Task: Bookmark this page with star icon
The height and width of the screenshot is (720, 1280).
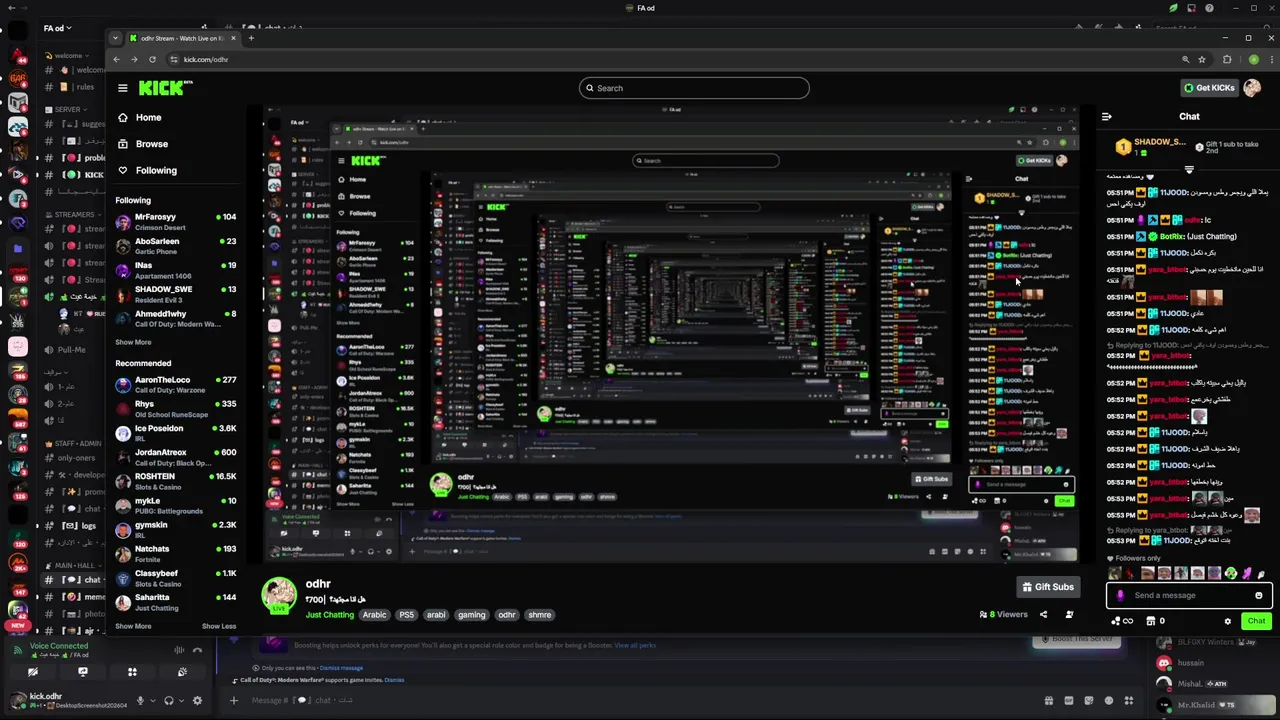Action: click(1201, 59)
